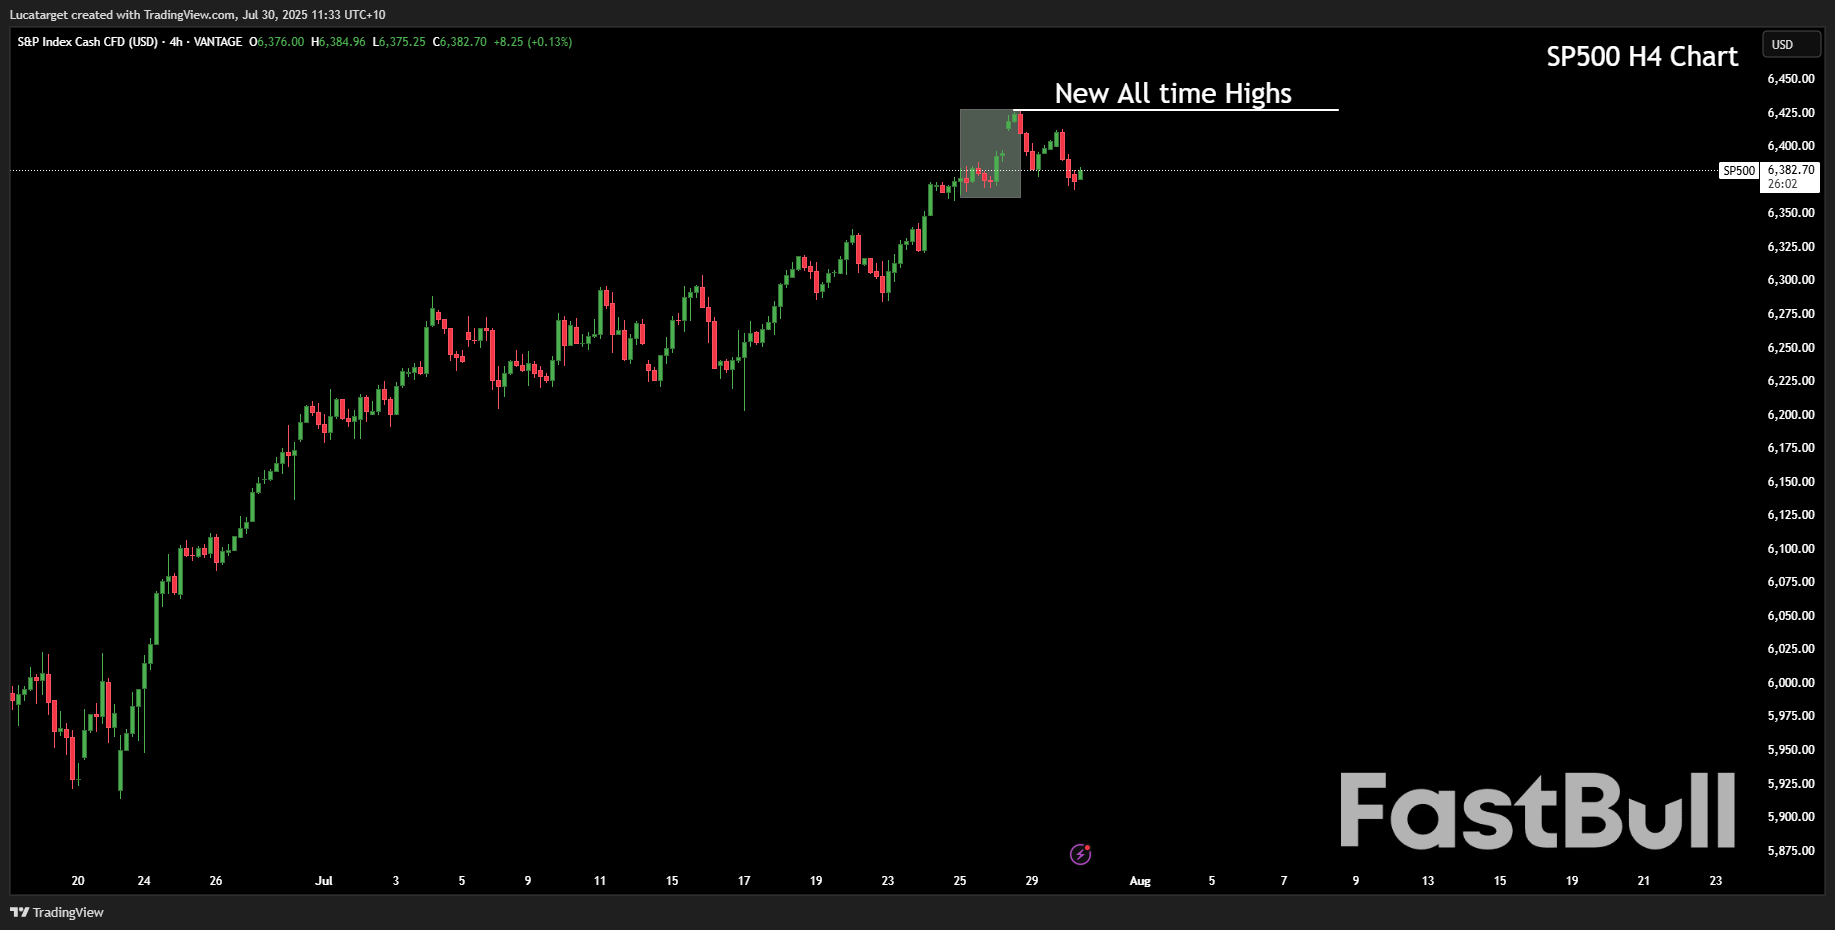The width and height of the screenshot is (1835, 930).
Task: Click the 4h interval in the legend
Action: 176,42
